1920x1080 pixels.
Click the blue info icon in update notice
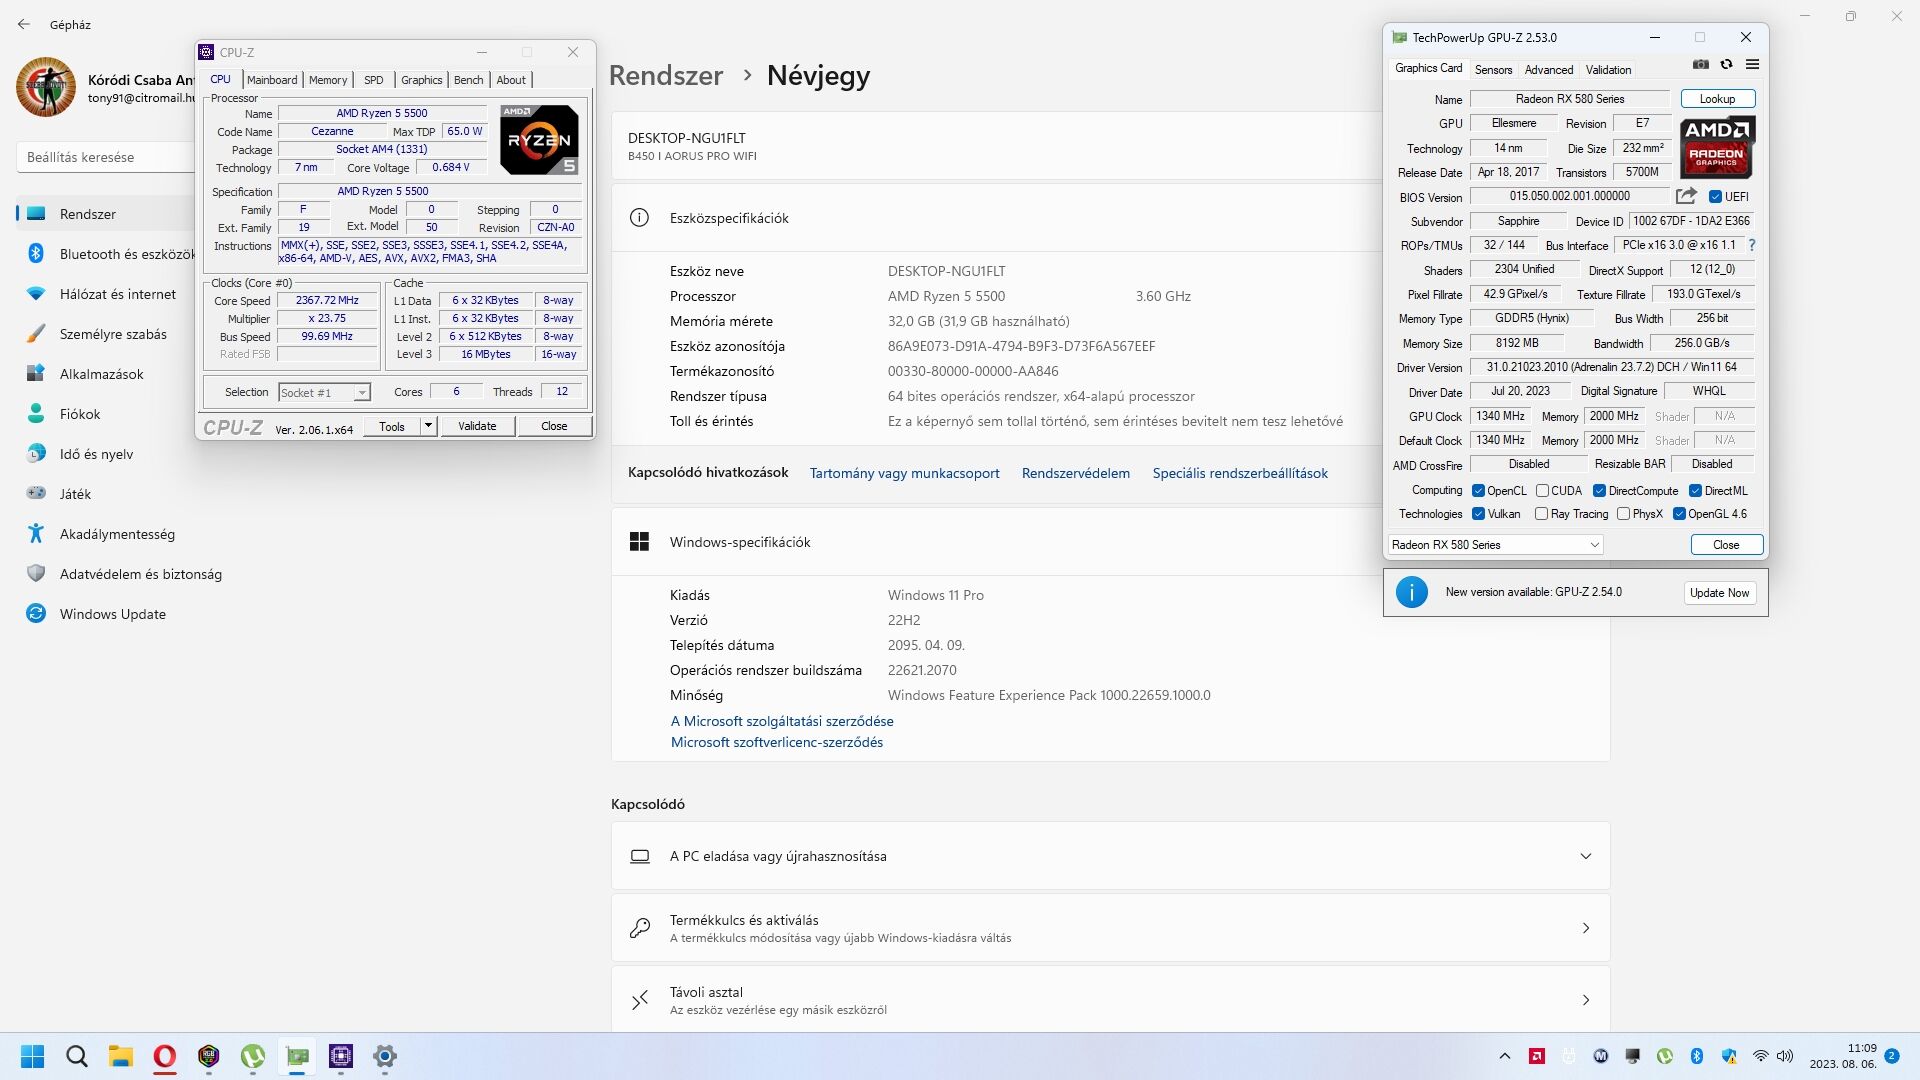[1411, 592]
